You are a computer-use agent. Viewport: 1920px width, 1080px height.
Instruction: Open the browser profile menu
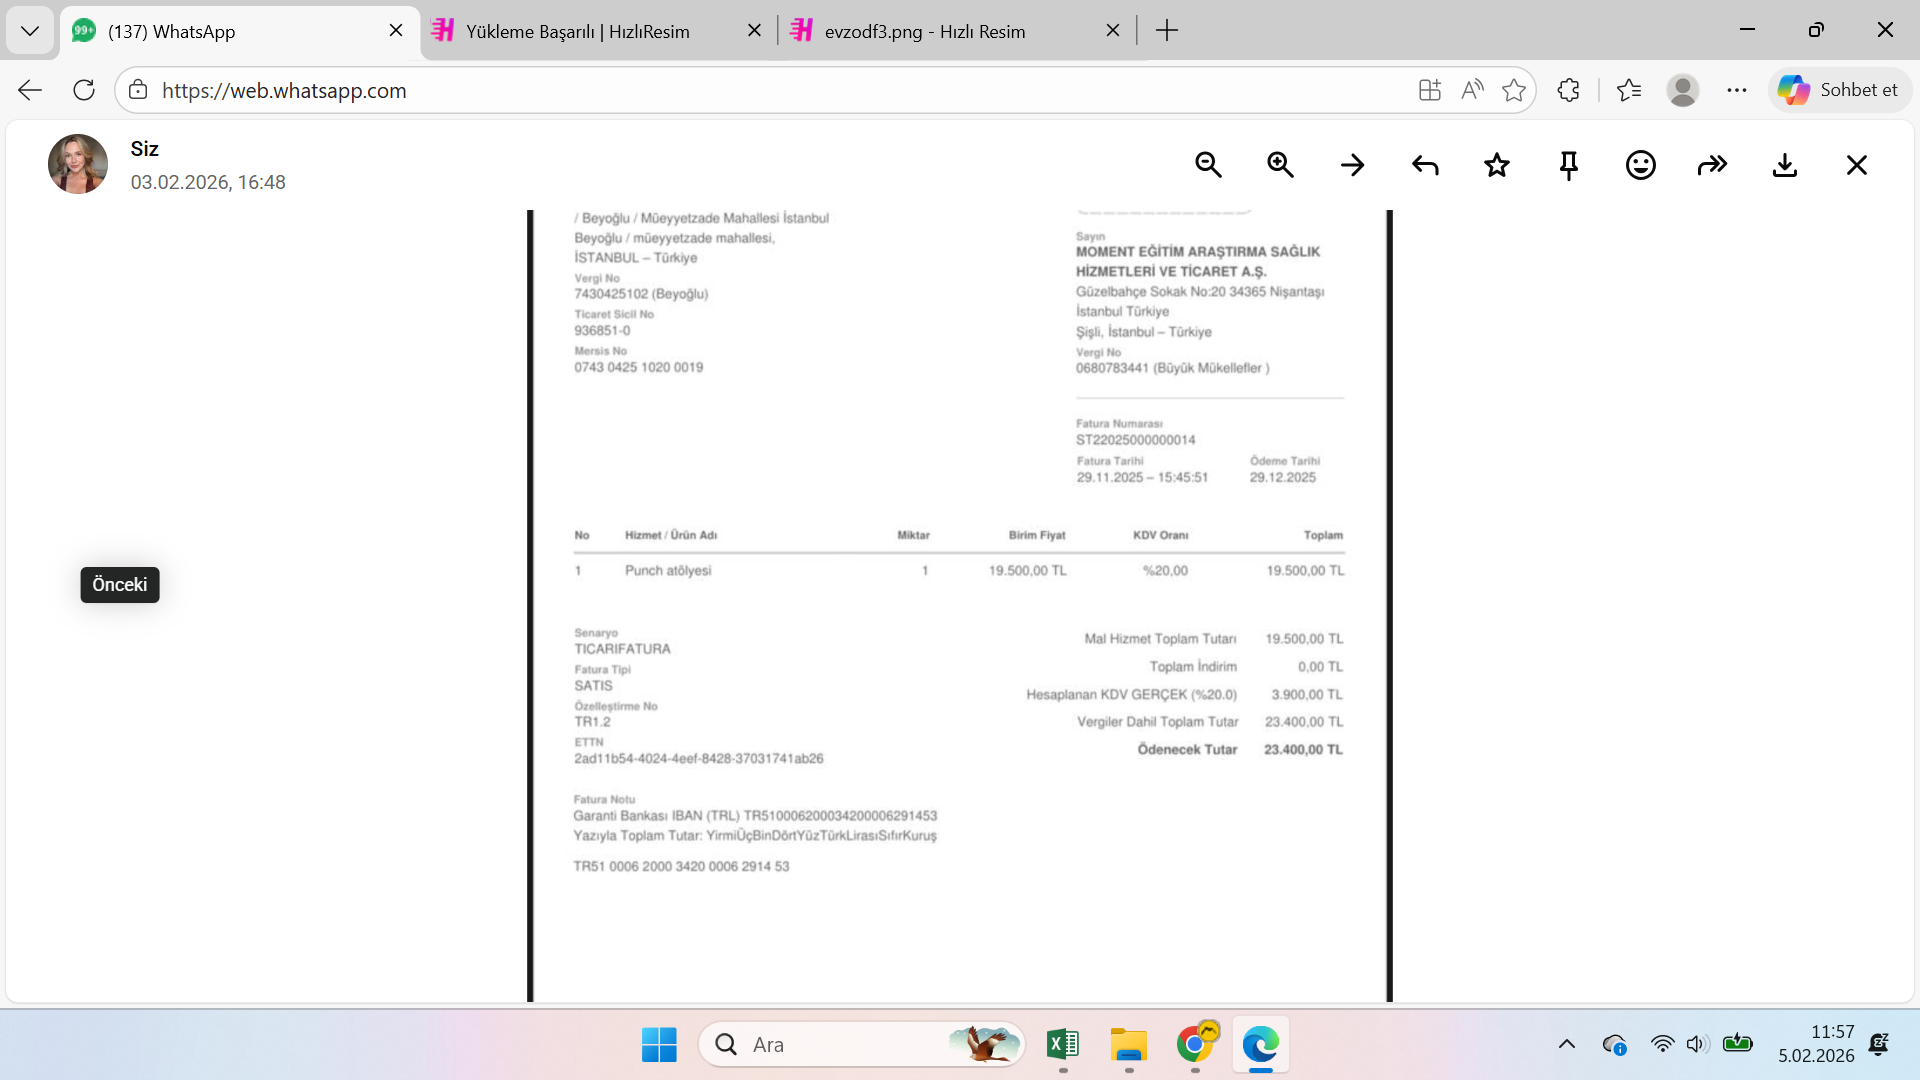pos(1683,90)
